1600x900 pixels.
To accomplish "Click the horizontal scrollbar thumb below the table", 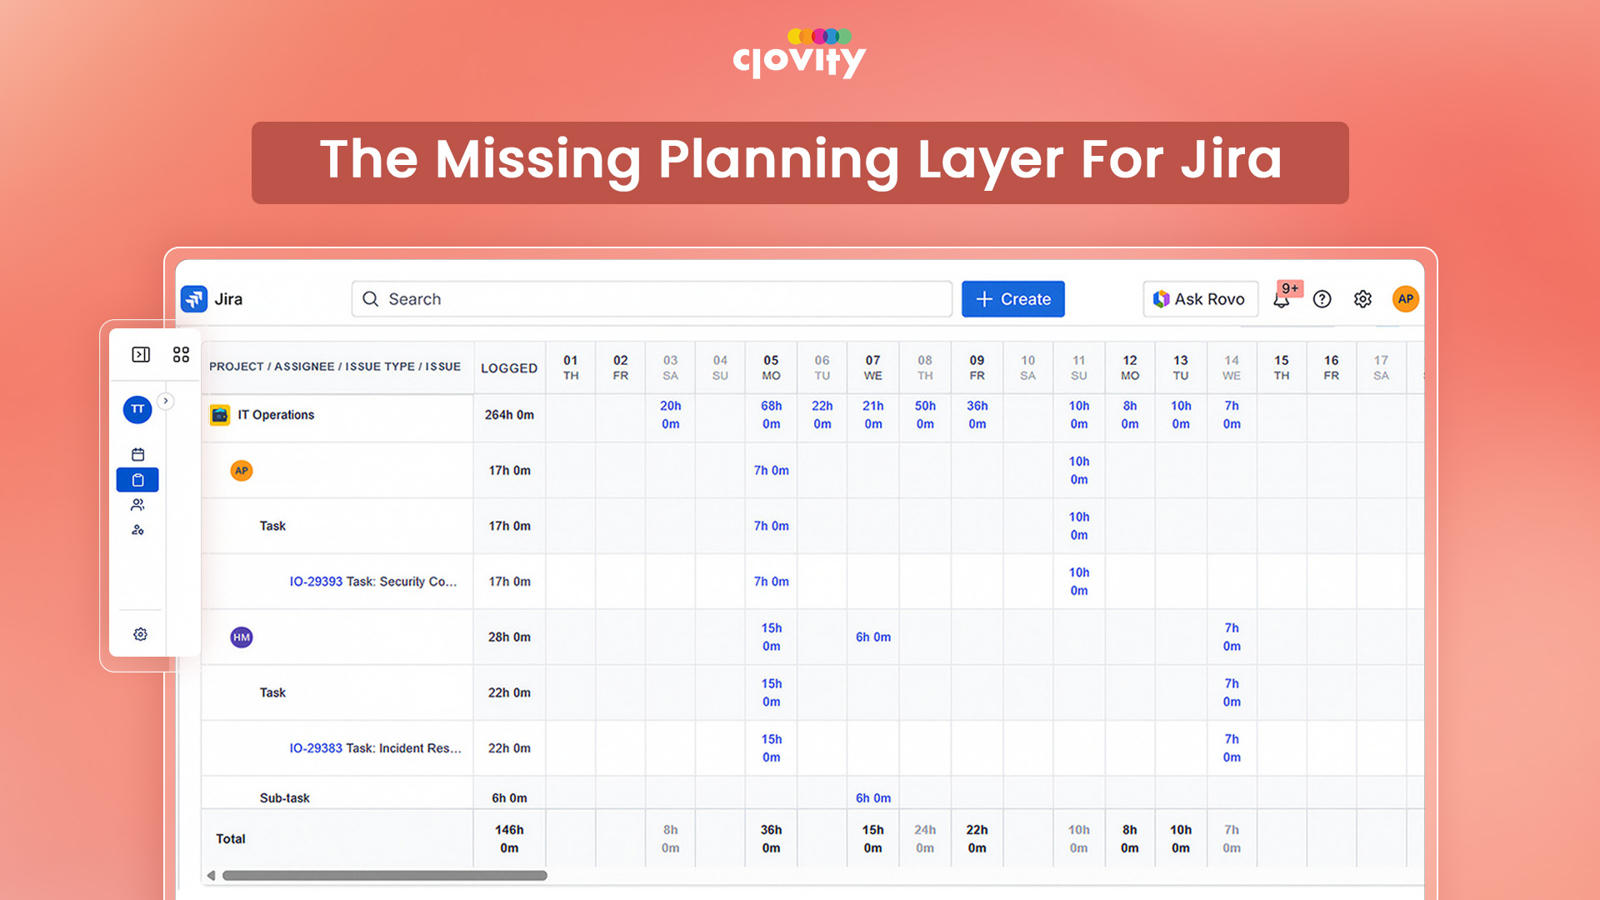I will pos(385,876).
